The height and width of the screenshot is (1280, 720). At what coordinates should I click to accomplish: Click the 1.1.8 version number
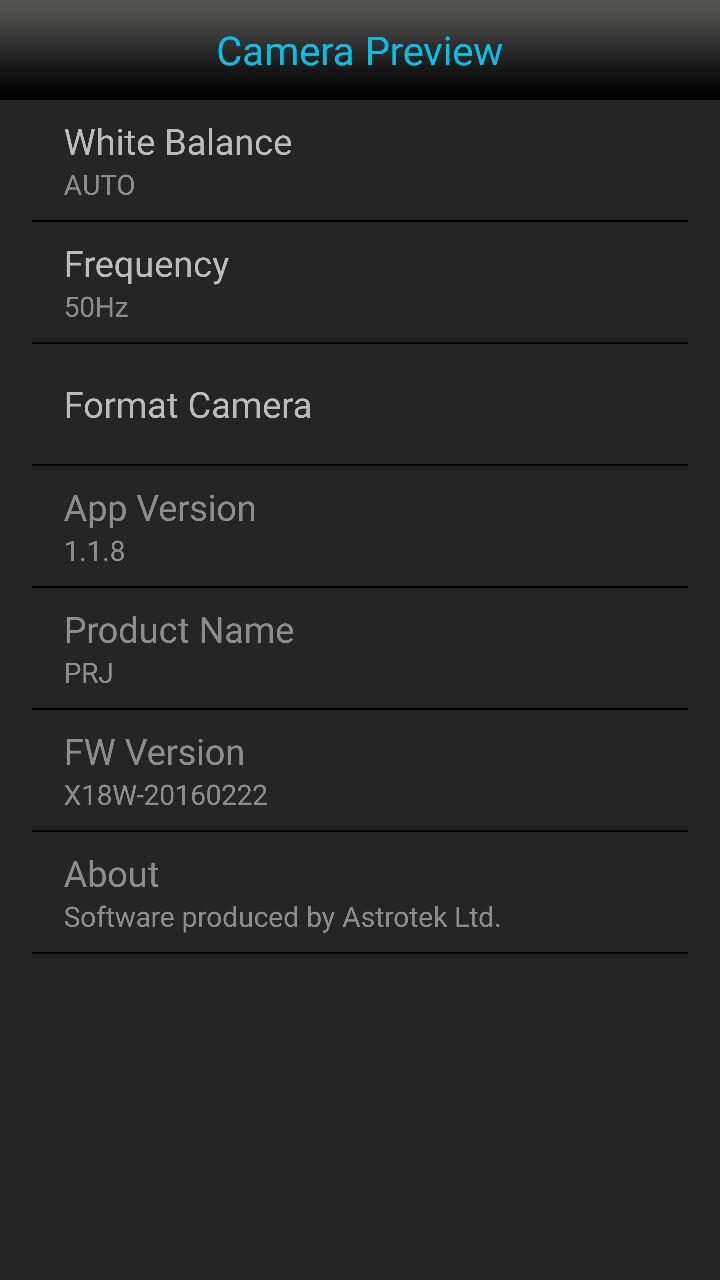tap(94, 552)
